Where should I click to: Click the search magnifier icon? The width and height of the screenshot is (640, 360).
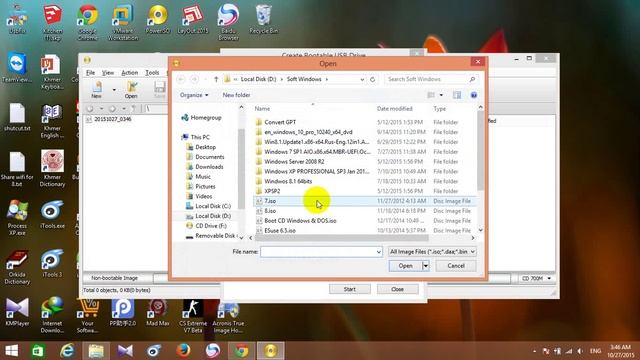pyautogui.click(x=472, y=79)
